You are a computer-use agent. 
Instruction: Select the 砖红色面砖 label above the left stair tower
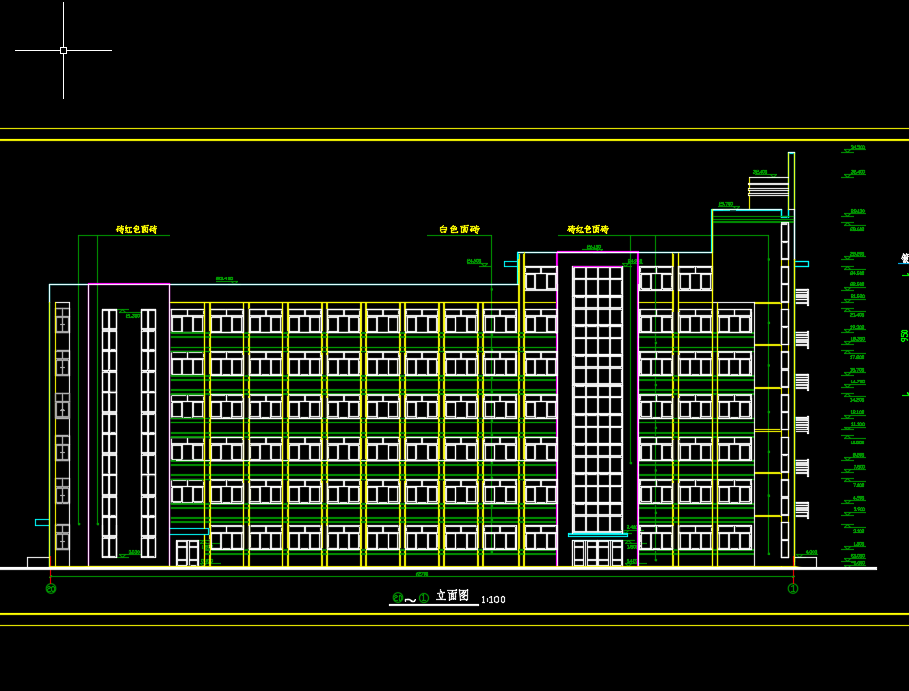(136, 230)
